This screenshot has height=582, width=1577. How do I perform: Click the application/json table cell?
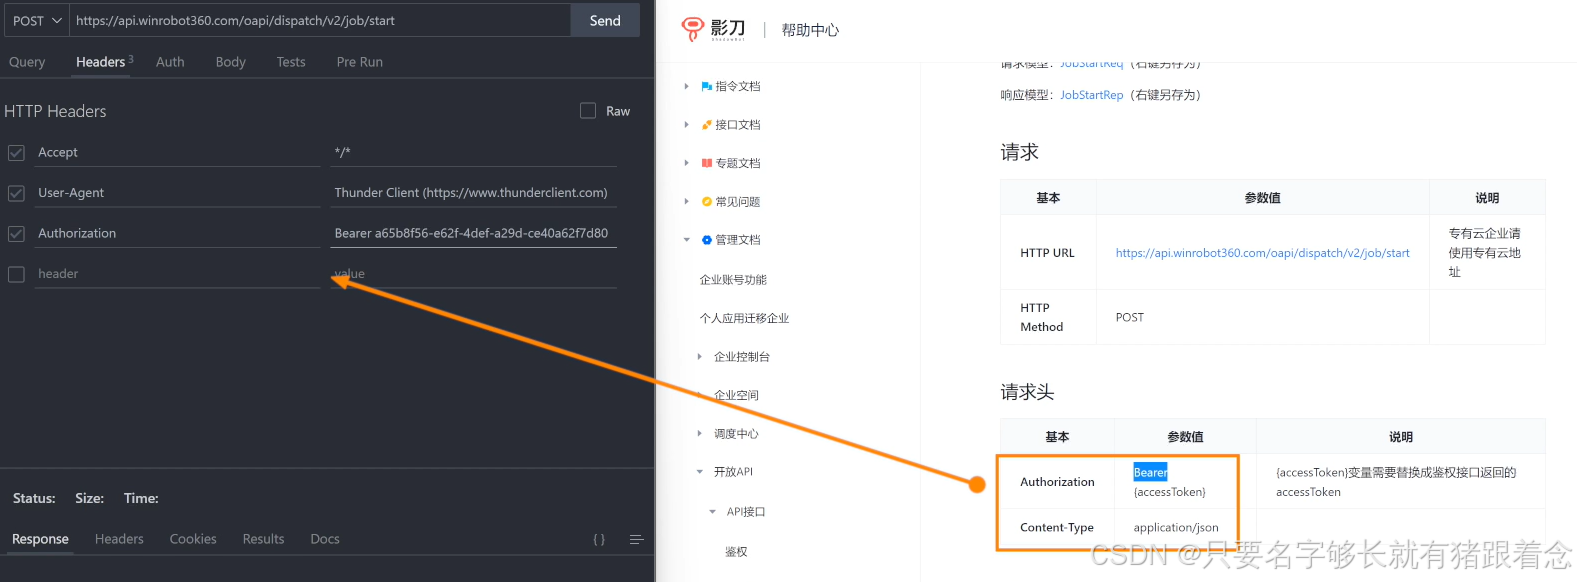[1185, 527]
